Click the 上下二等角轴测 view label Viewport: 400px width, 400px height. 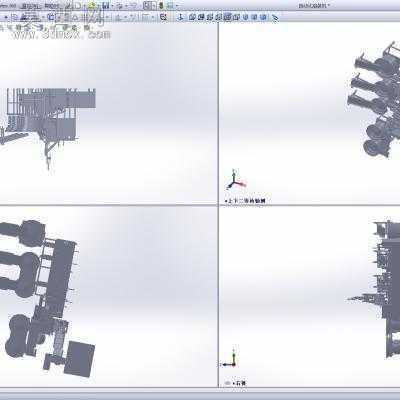[247, 201]
